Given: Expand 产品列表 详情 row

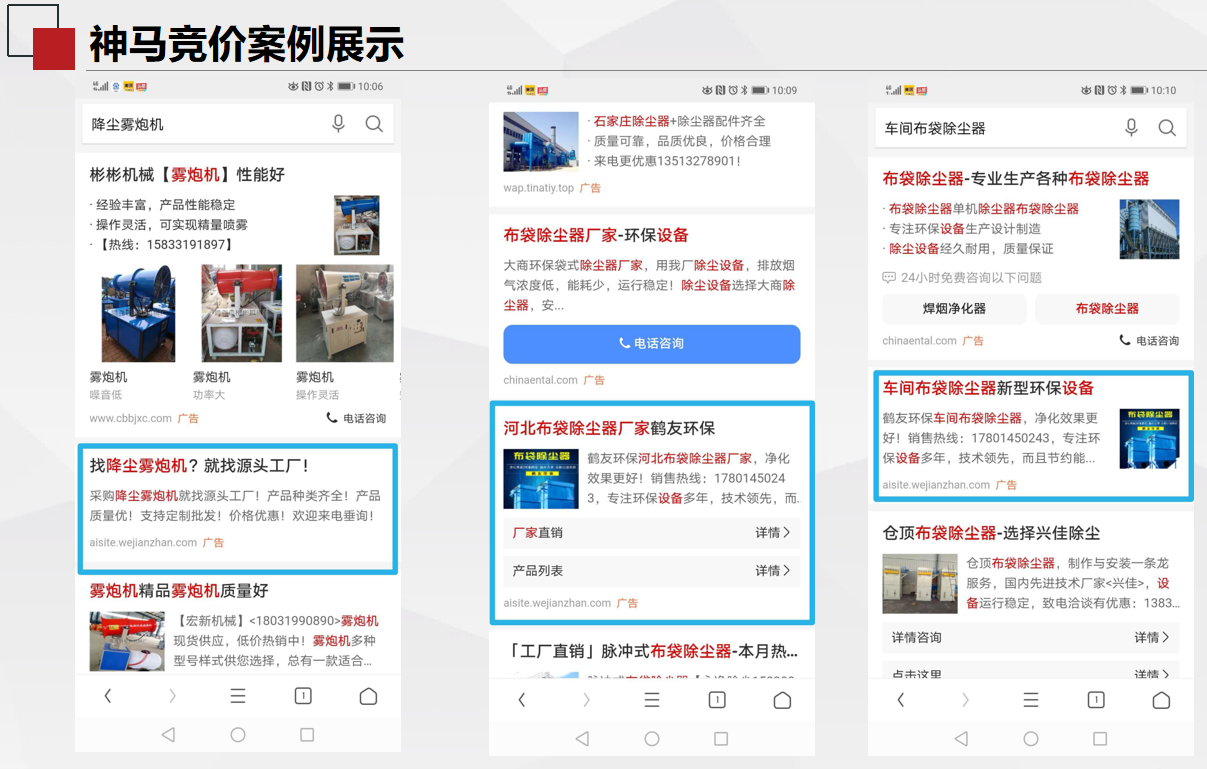Looking at the screenshot, I should tap(652, 571).
